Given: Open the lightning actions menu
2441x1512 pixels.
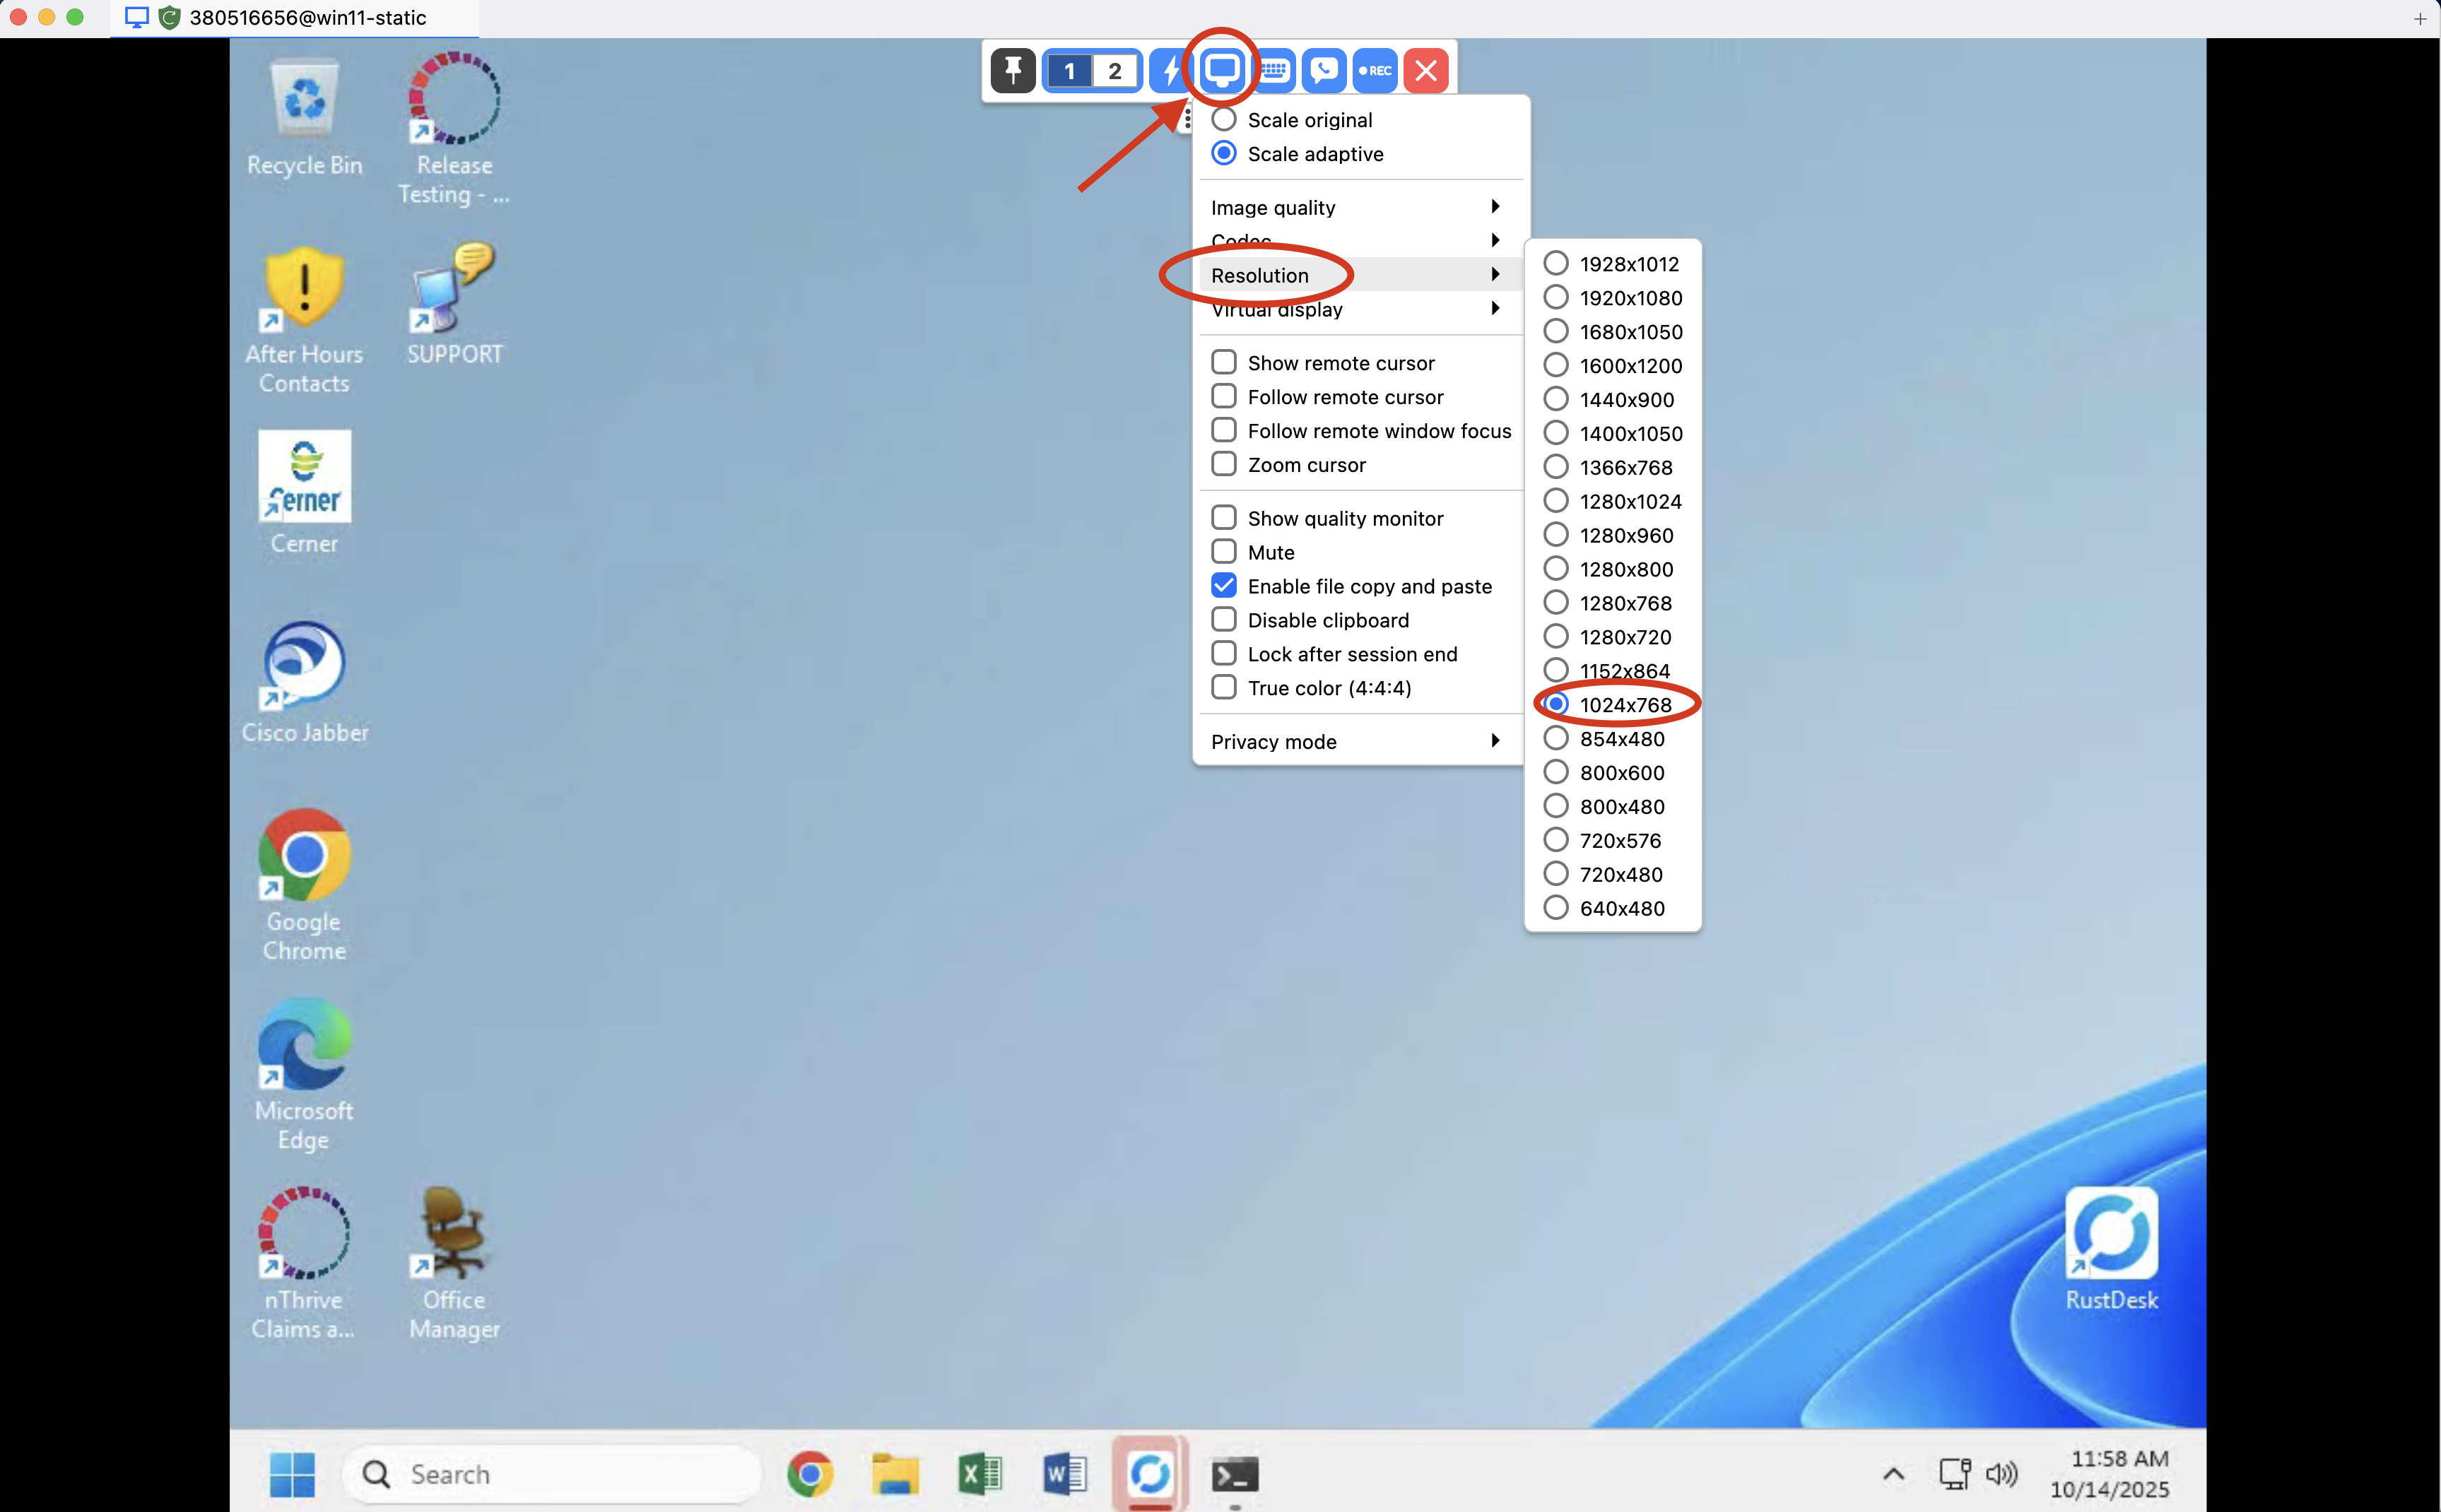Looking at the screenshot, I should (x=1170, y=70).
